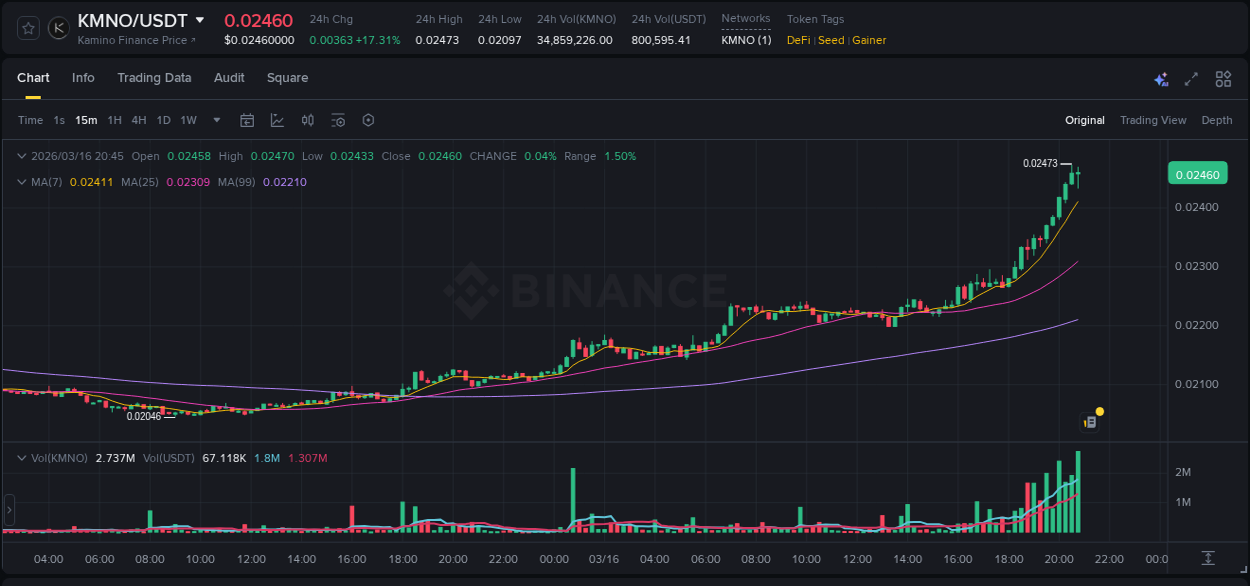Collapse the Vol(KMNO) volume panel
Screen dimensions: 1250x586
[x=21, y=455]
